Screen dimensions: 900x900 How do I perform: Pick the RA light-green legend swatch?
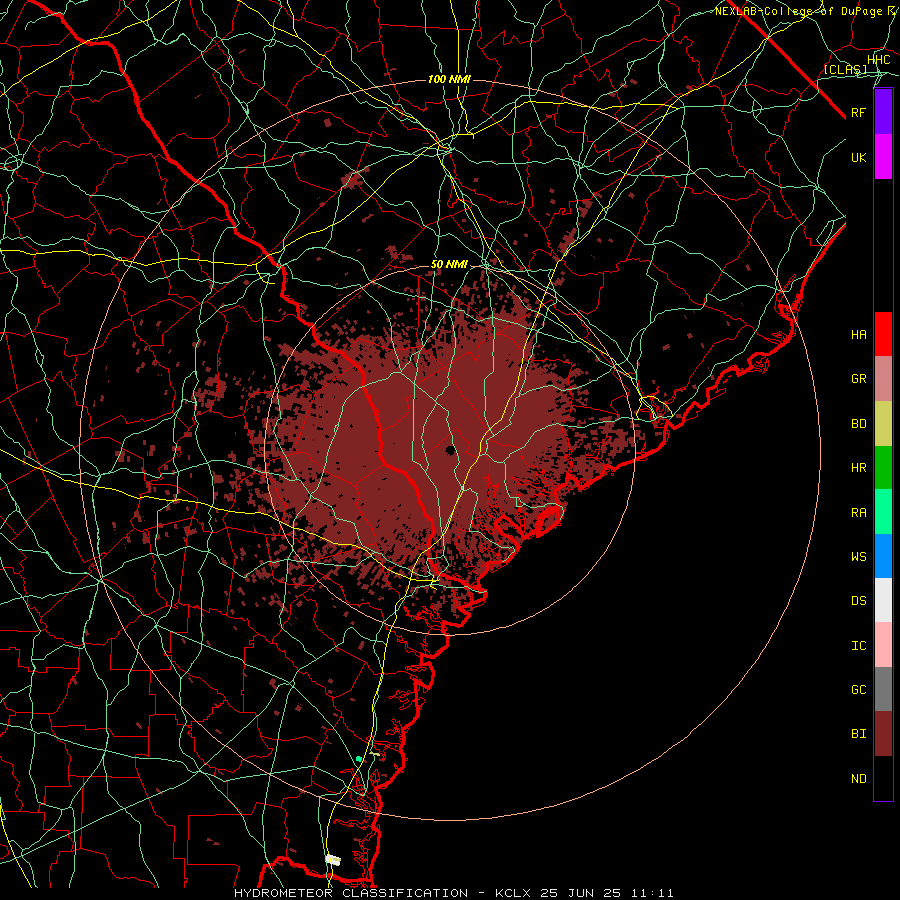[x=883, y=512]
